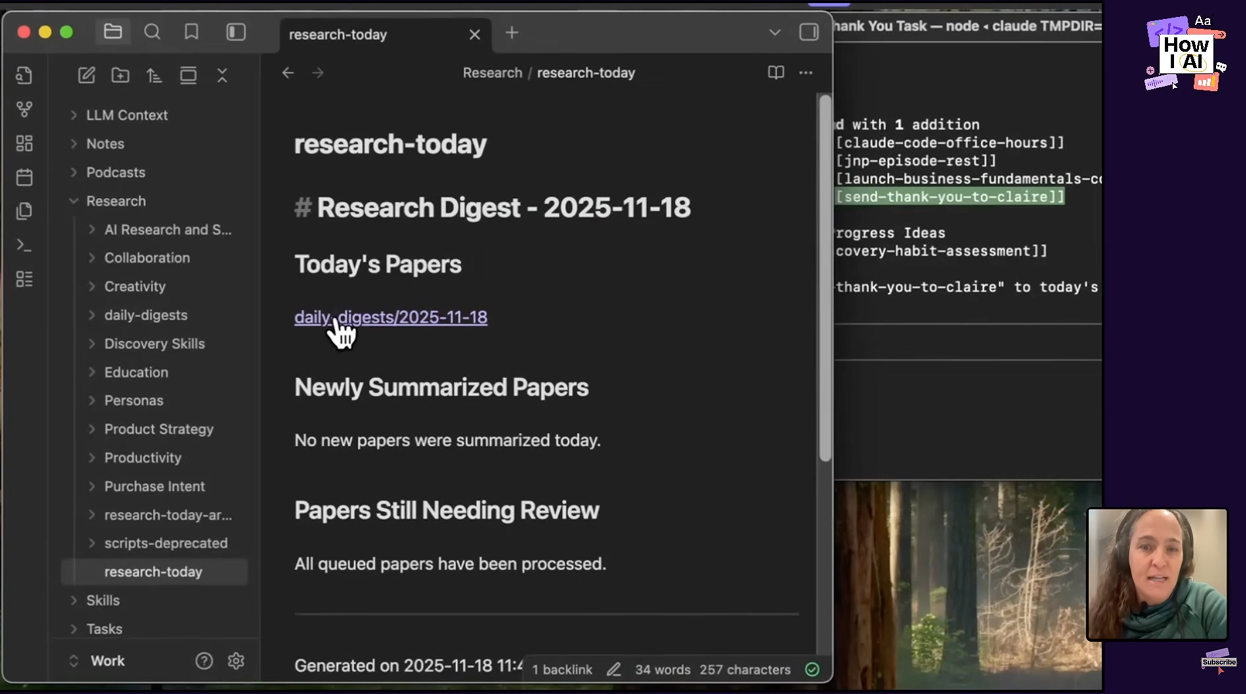Open a new tab with plus button
This screenshot has width=1246, height=694.
(512, 33)
